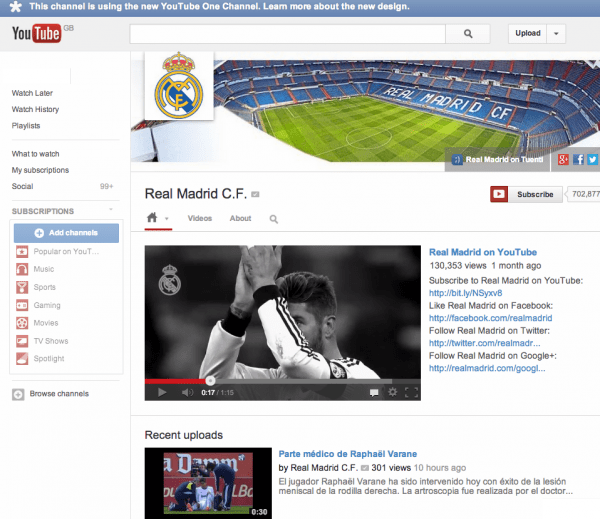Click Learn more about new design link
The height and width of the screenshot is (519, 600).
pos(336,7)
